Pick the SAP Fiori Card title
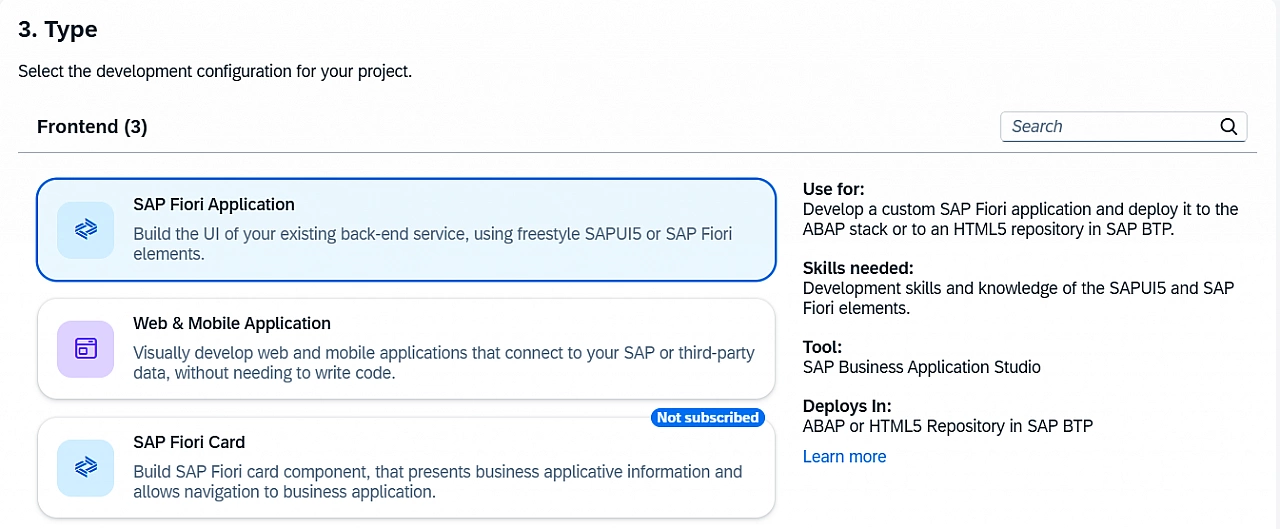The image size is (1280, 529). pyautogui.click(x=189, y=443)
